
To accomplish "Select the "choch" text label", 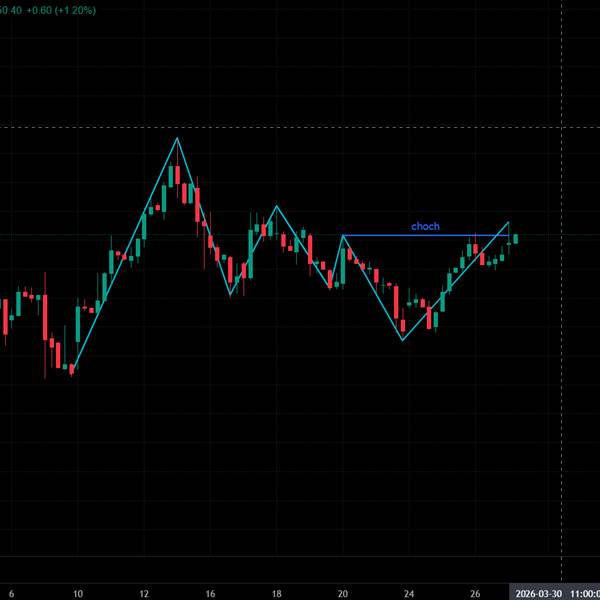I will click(425, 227).
